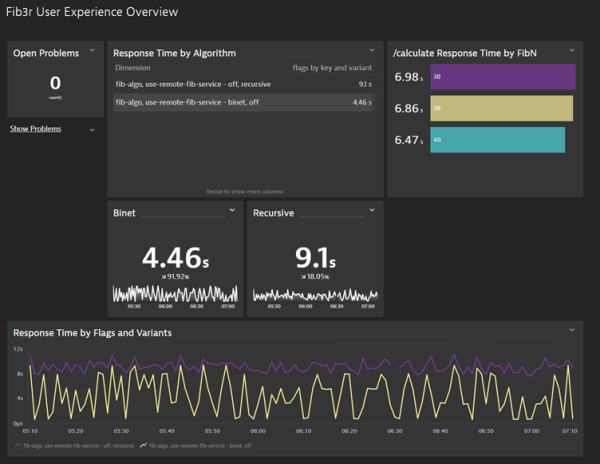Click the Recursive sparkline chart
This screenshot has height=464, width=600.
click(315, 295)
